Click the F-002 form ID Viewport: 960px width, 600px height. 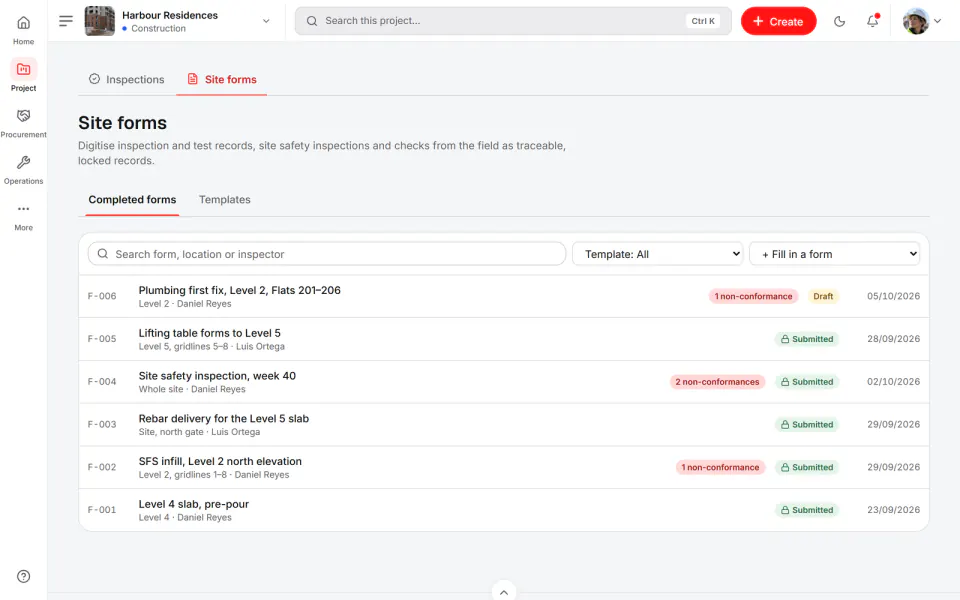pyautogui.click(x=102, y=467)
